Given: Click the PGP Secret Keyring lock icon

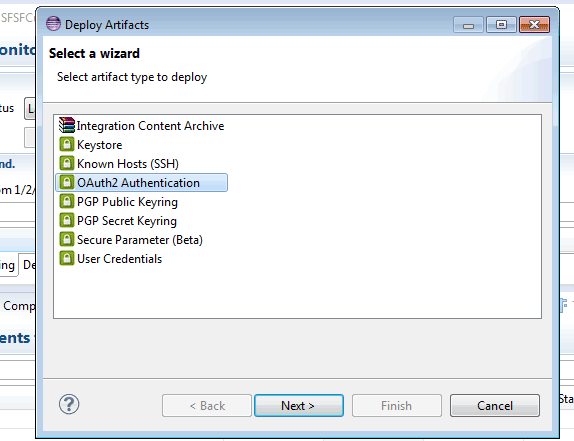Looking at the screenshot, I should [67, 220].
